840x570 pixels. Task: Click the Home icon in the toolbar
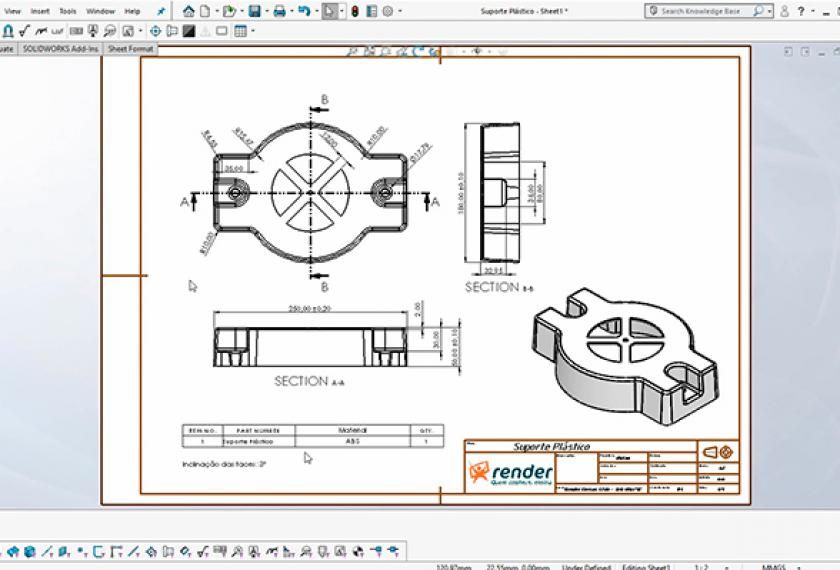point(189,11)
